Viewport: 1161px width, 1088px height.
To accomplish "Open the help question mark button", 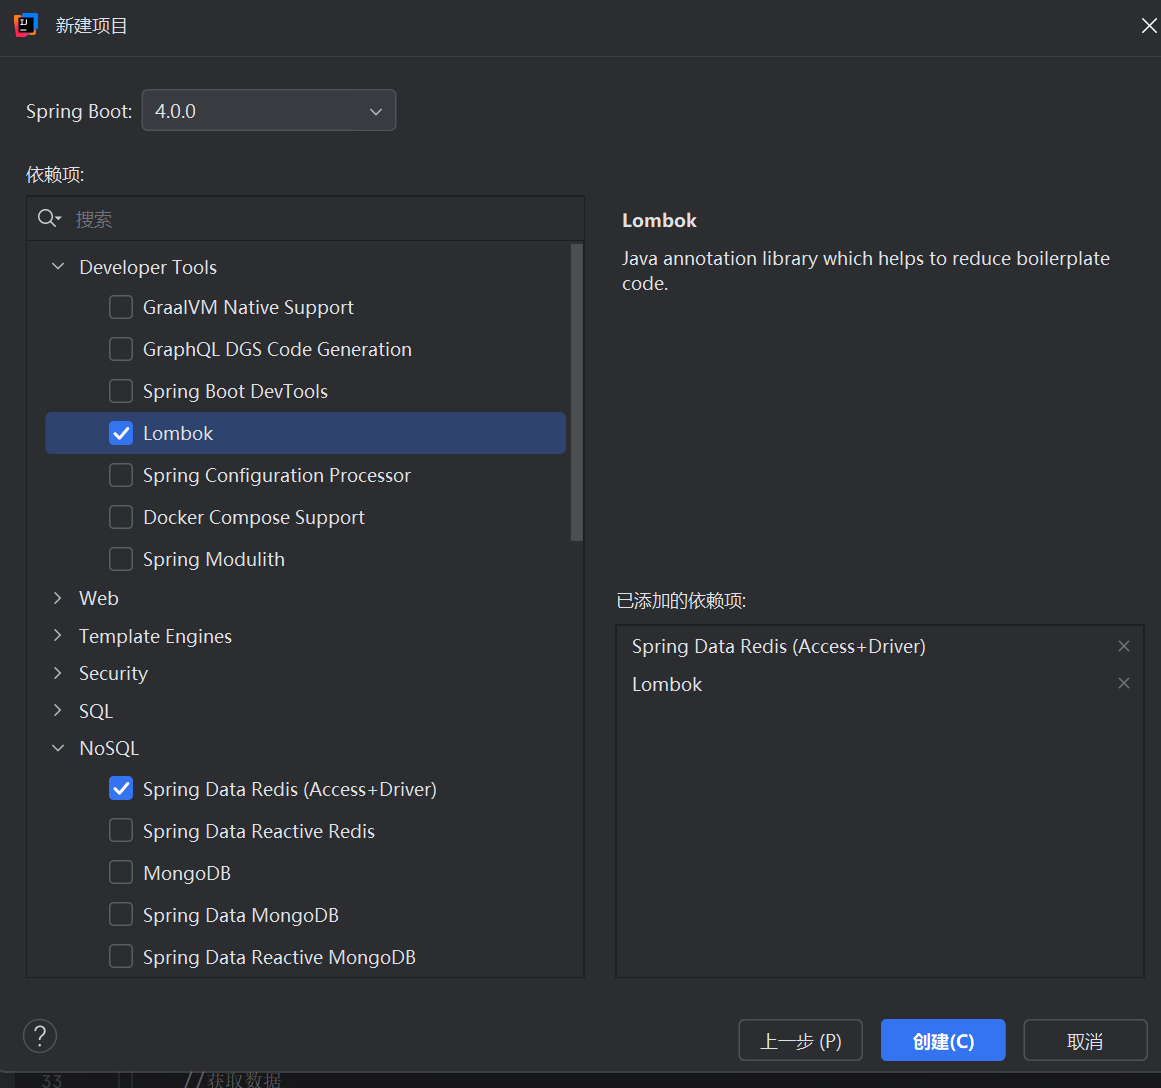I will (x=40, y=1035).
